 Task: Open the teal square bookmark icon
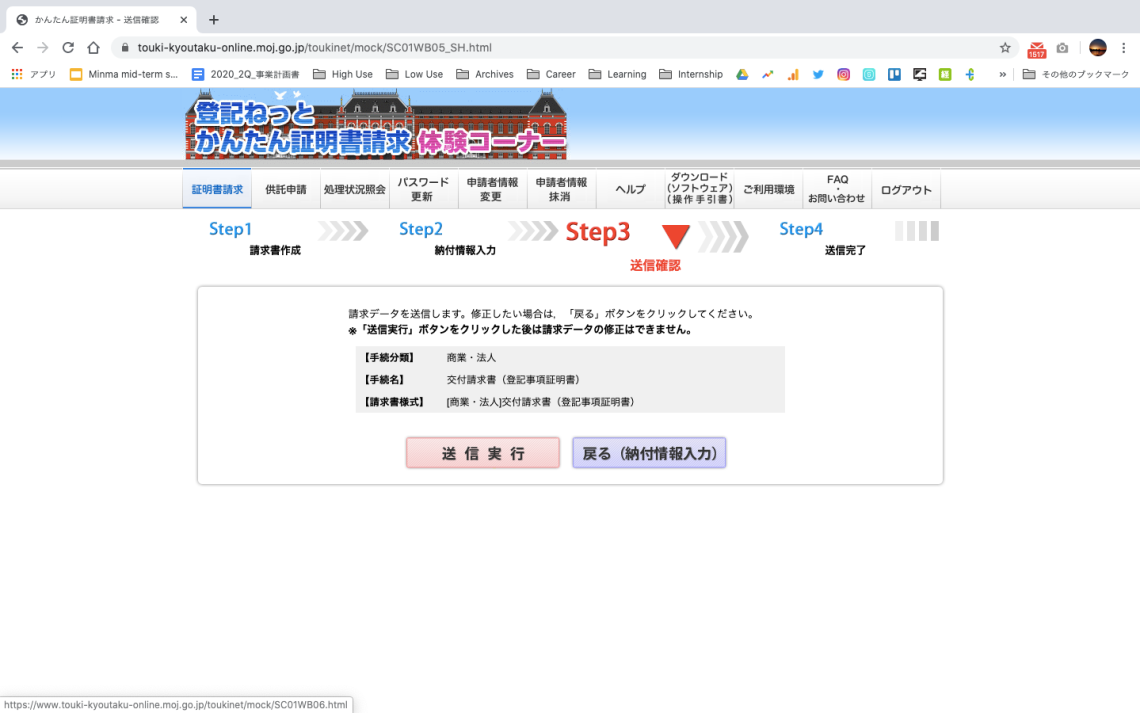(x=869, y=74)
